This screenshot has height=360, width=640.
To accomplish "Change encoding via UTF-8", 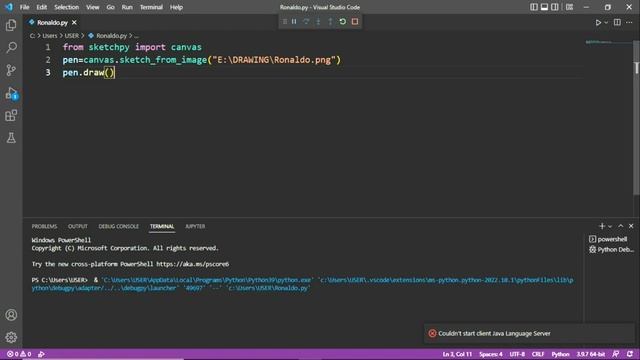I will 517,354.
